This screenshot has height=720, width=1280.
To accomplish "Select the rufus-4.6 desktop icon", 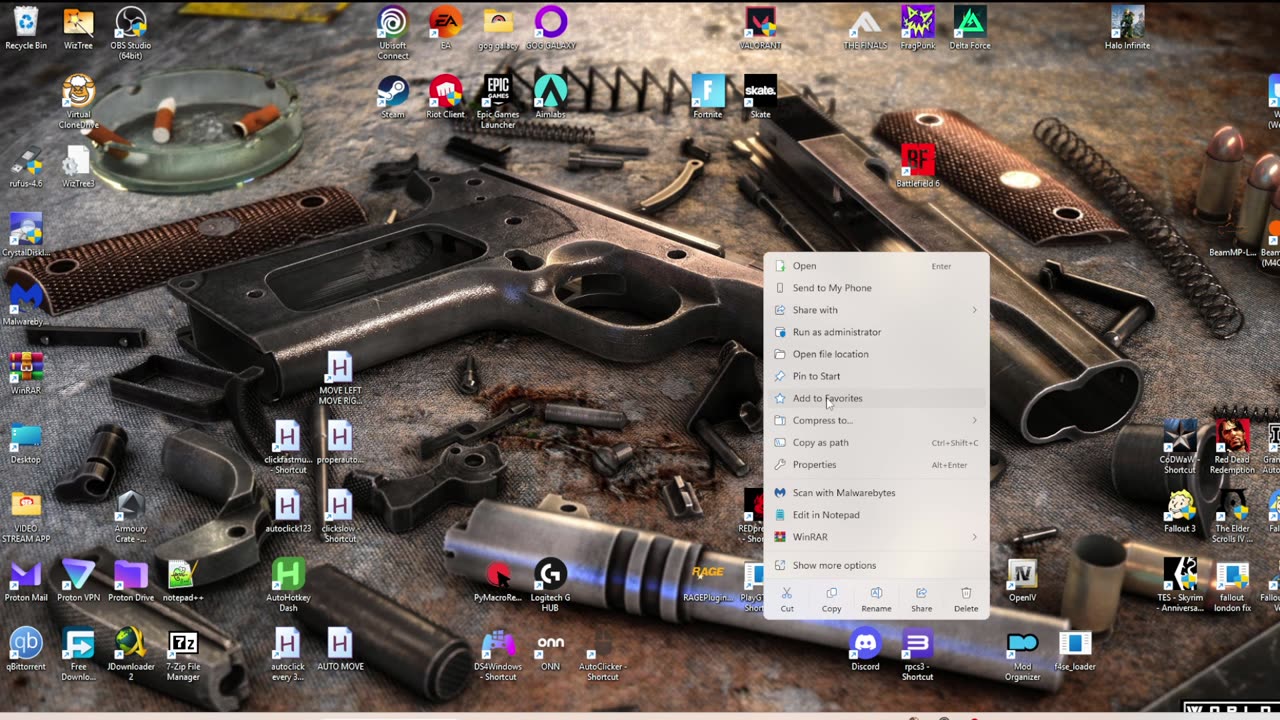I will click(26, 166).
